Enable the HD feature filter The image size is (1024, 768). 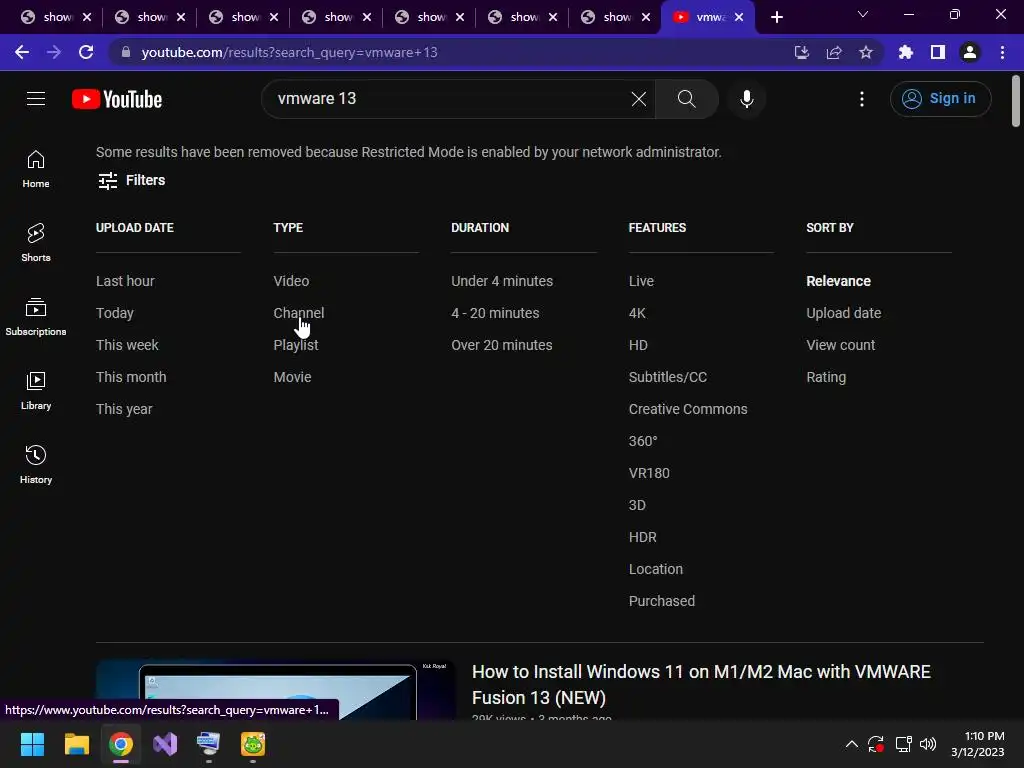point(638,345)
